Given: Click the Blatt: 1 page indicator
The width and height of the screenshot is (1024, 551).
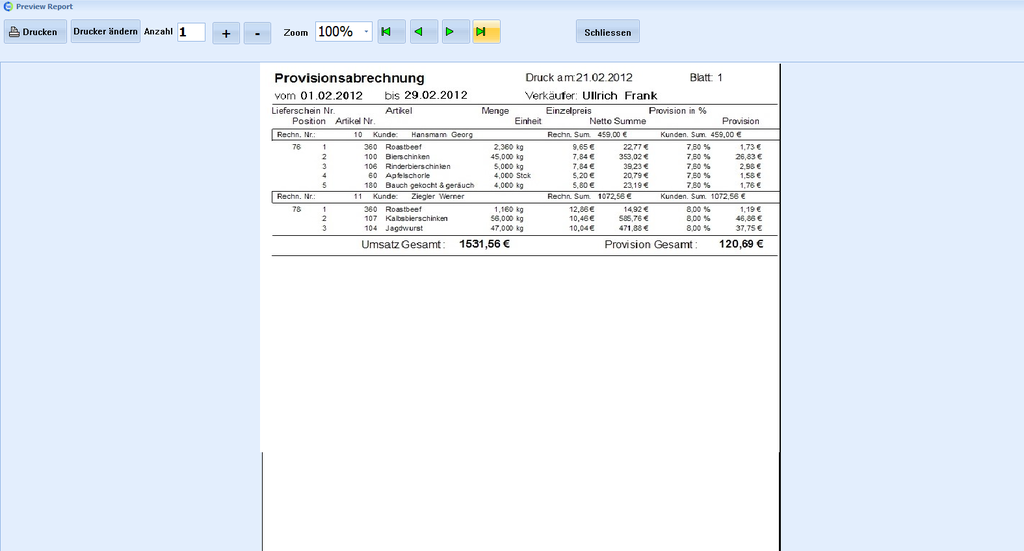Looking at the screenshot, I should pyautogui.click(x=706, y=78).
